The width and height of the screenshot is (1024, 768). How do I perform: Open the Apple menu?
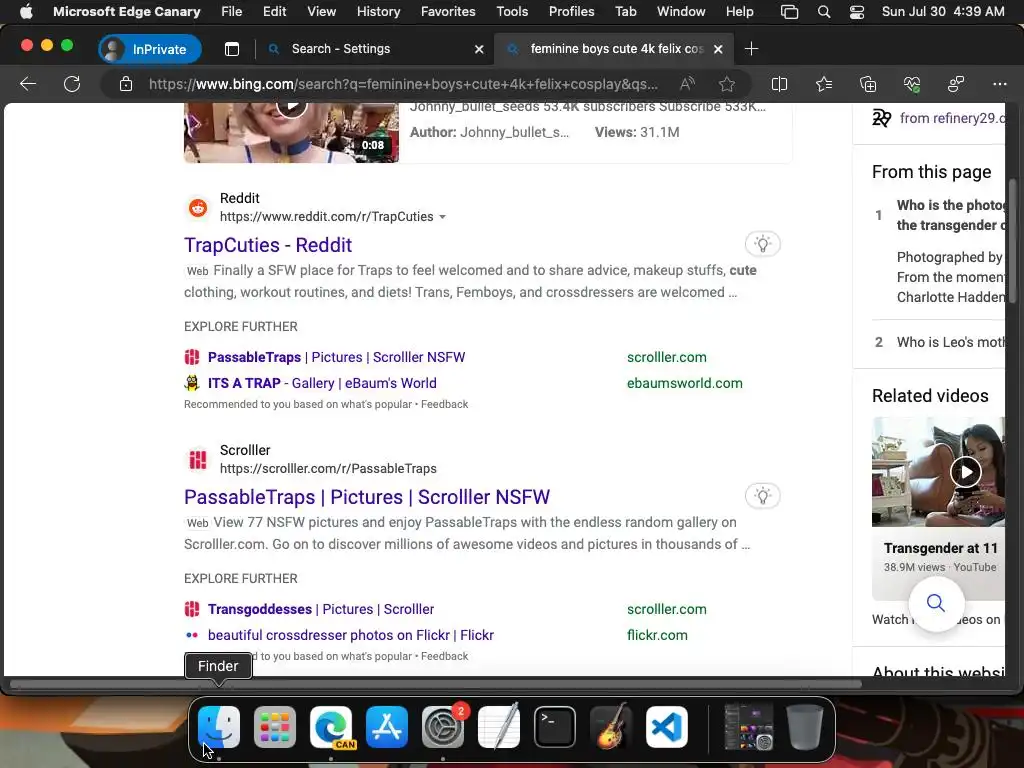pyautogui.click(x=26, y=11)
